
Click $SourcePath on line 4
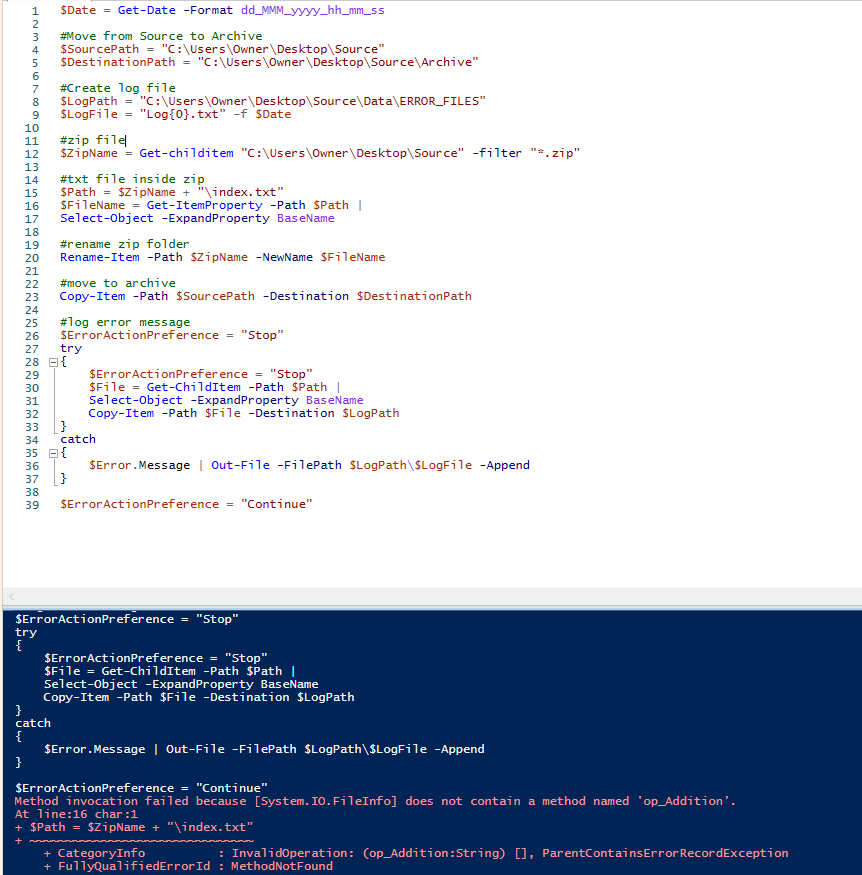click(100, 49)
